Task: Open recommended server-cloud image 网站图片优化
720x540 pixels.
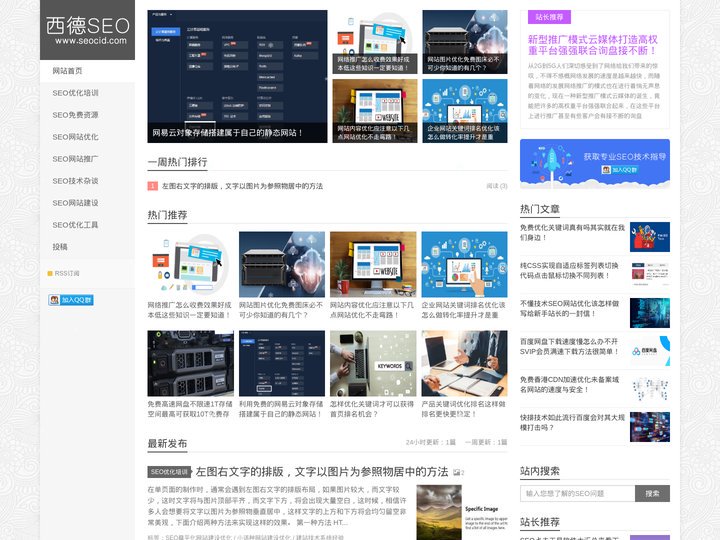Action: [x=281, y=264]
